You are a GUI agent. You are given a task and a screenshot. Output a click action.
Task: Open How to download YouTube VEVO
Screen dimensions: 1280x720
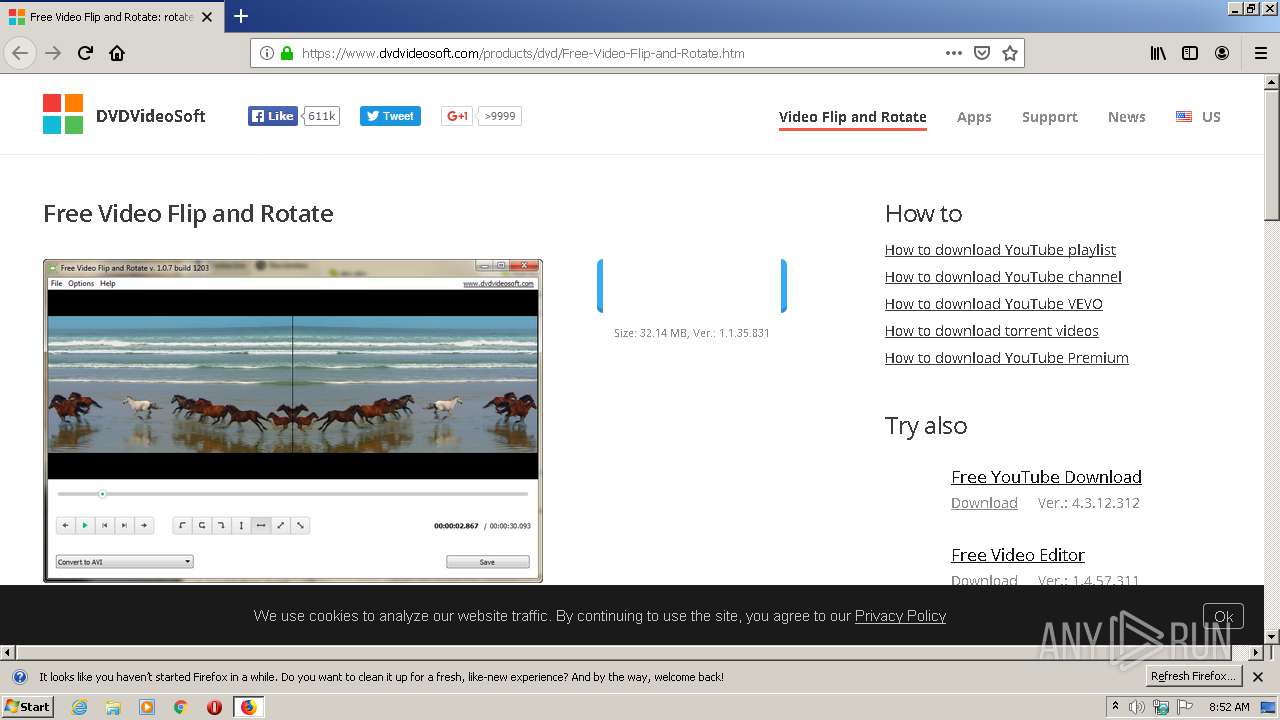(x=994, y=304)
